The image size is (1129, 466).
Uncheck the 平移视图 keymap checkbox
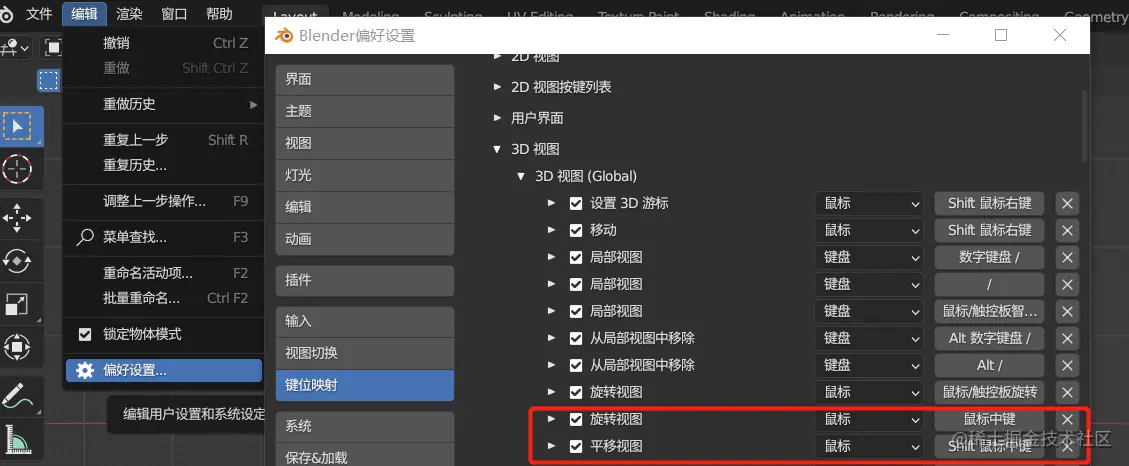click(x=575, y=447)
